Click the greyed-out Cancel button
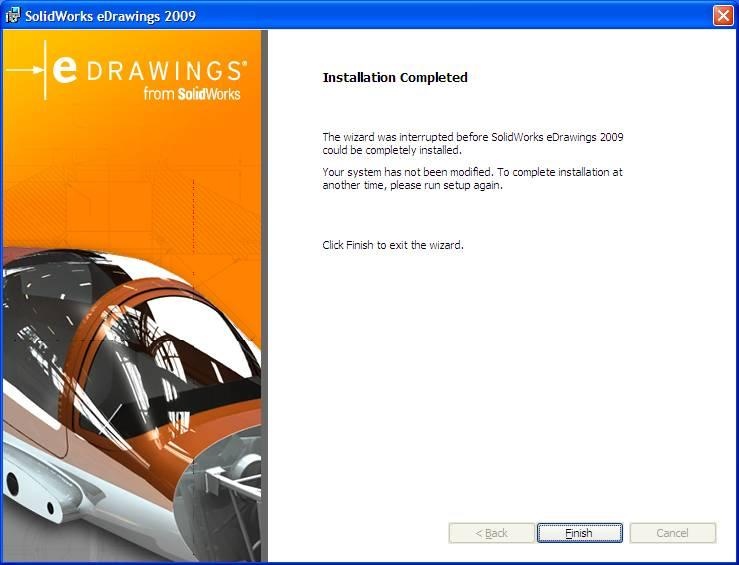 [x=673, y=533]
